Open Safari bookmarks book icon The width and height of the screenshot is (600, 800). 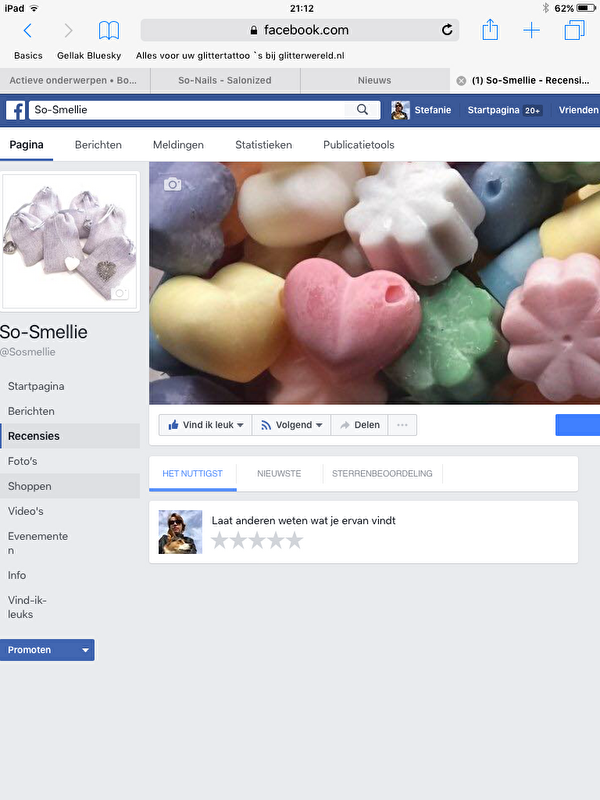point(108,31)
